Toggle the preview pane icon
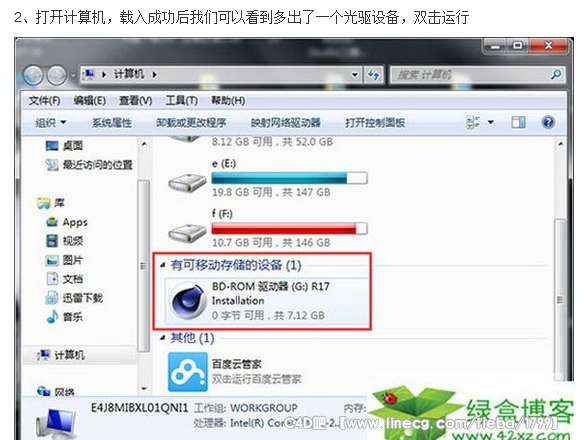Image resolution: width=584 pixels, height=440 pixels. pyautogui.click(x=518, y=122)
